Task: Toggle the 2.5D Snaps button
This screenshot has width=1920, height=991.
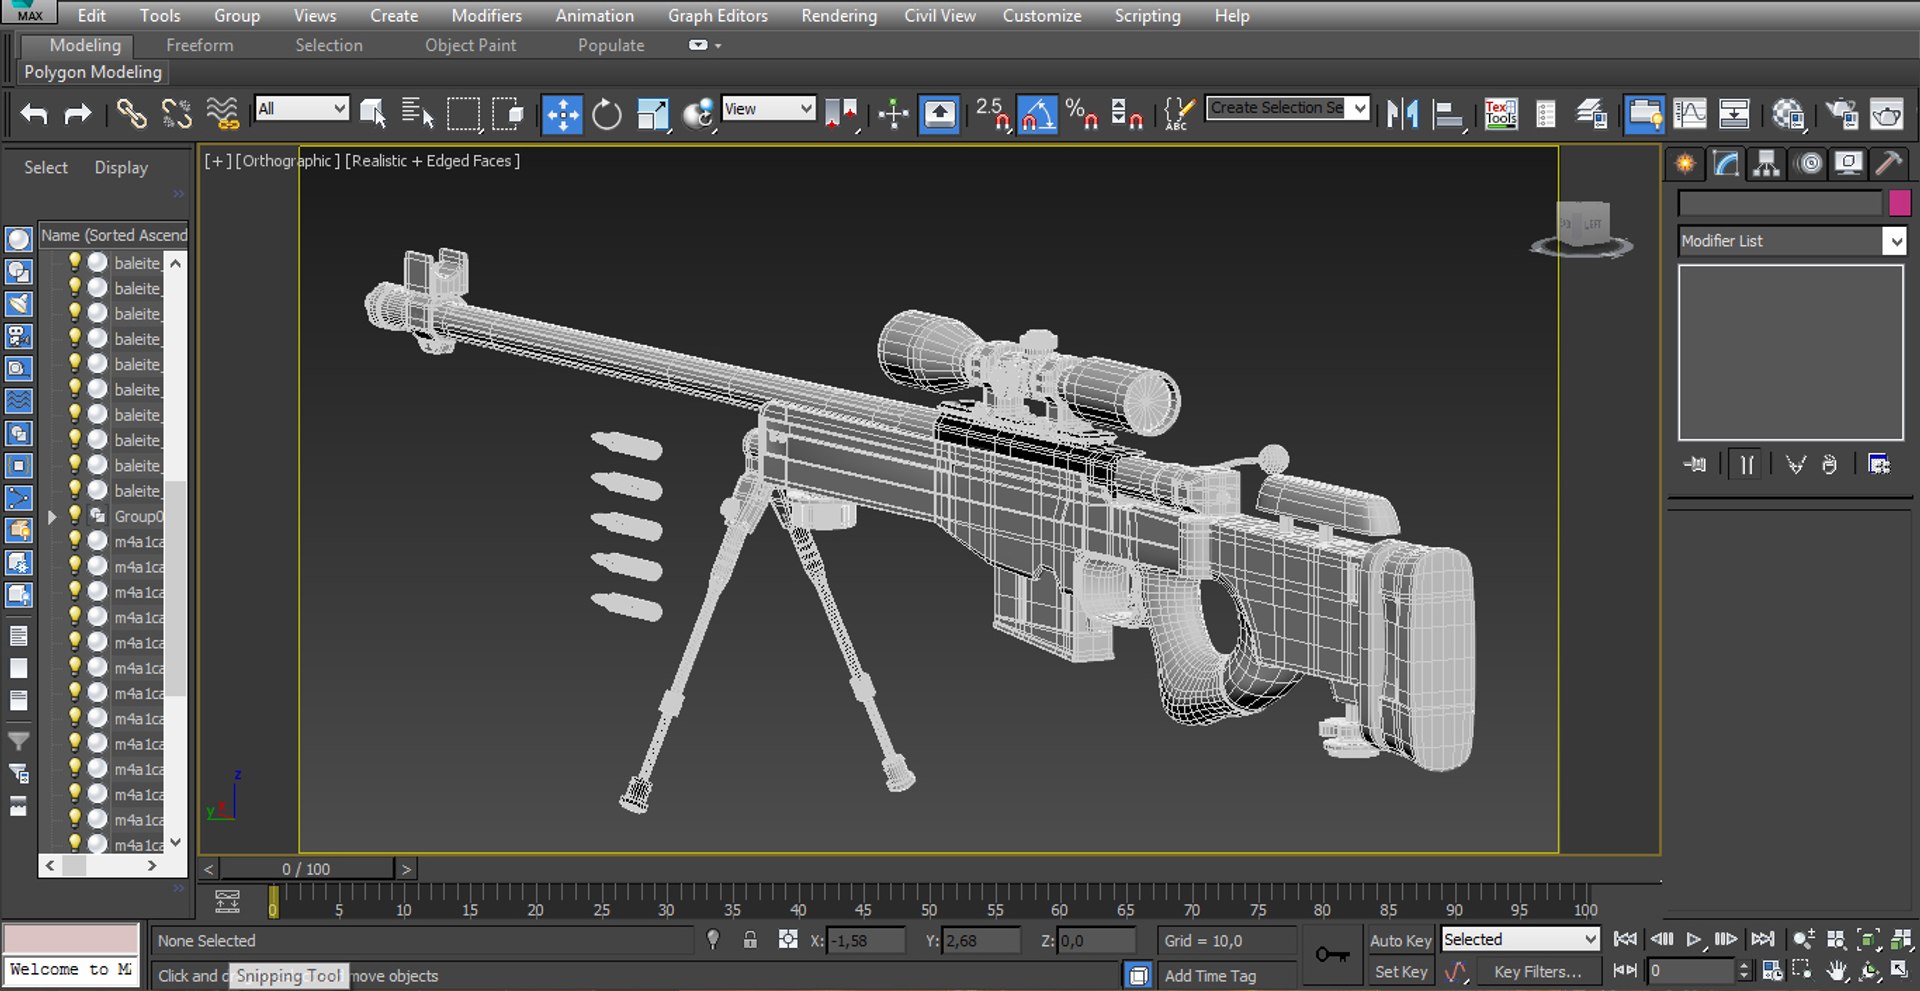Action: (993, 114)
